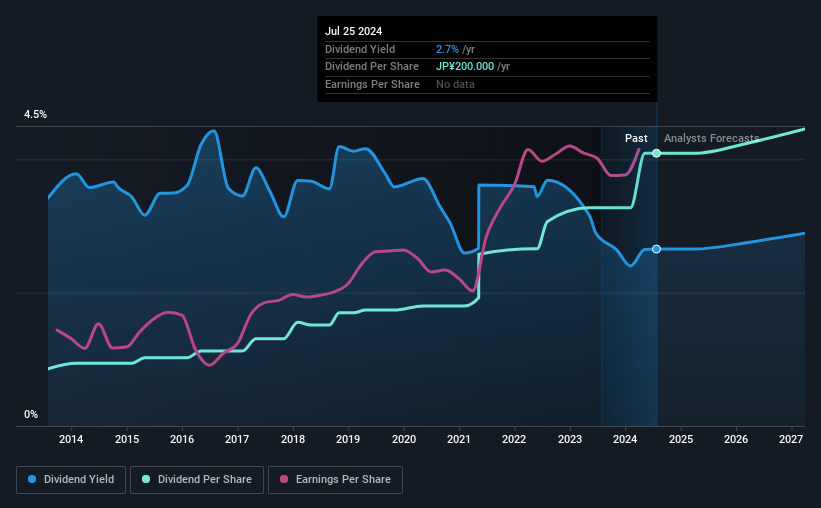Click the 2015 x-axis label
Screen dimensions: 821x508
click(127, 439)
